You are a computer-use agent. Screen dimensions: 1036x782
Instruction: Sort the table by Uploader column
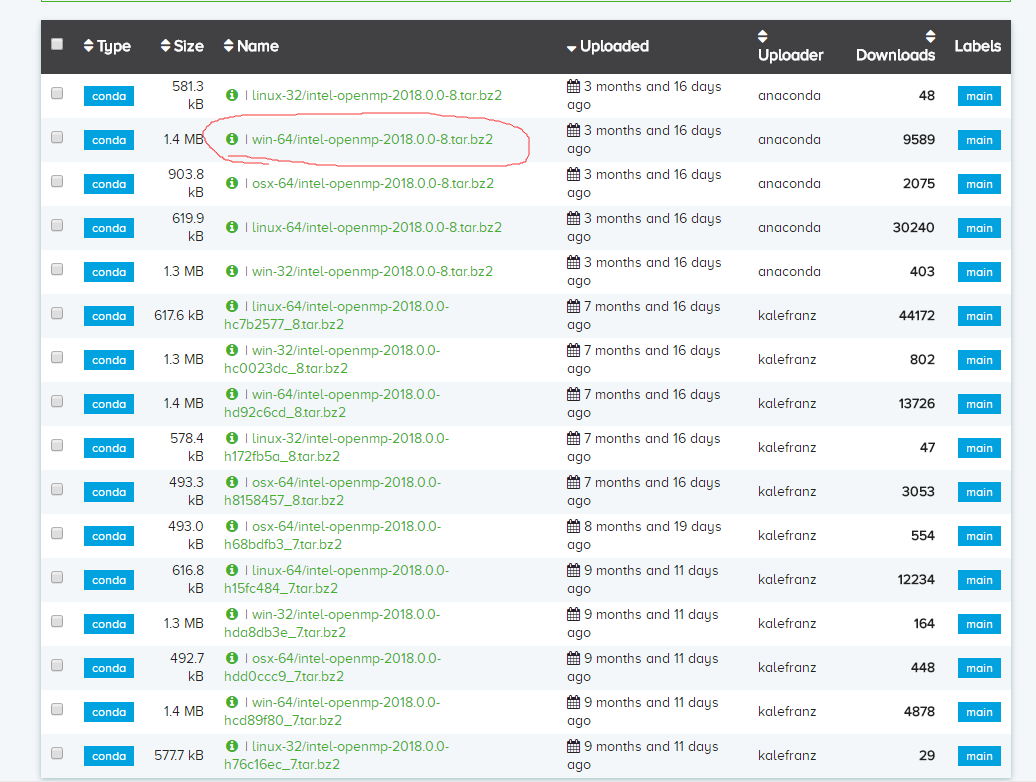(790, 46)
